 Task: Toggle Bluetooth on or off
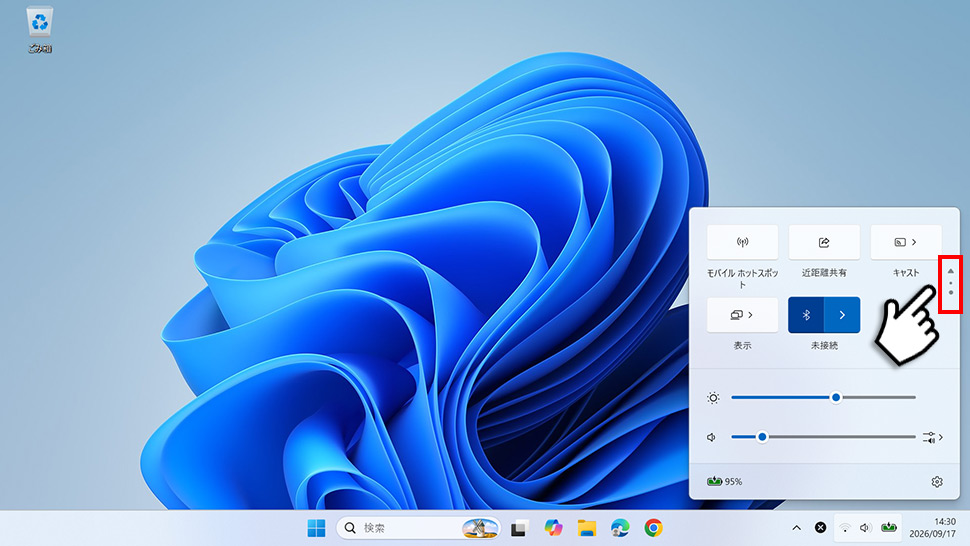806,315
